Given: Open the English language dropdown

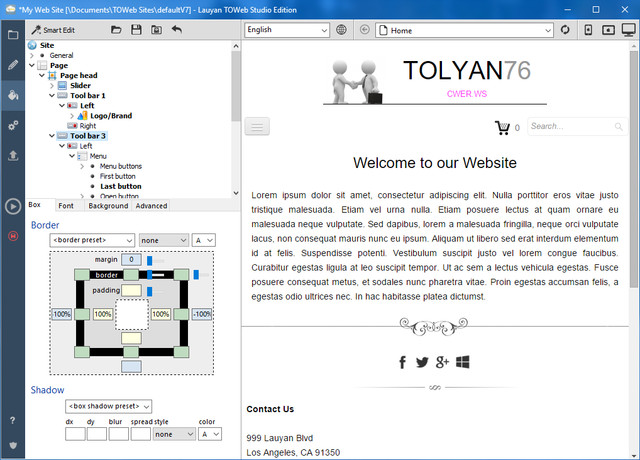Looking at the screenshot, I should pyautogui.click(x=287, y=30).
